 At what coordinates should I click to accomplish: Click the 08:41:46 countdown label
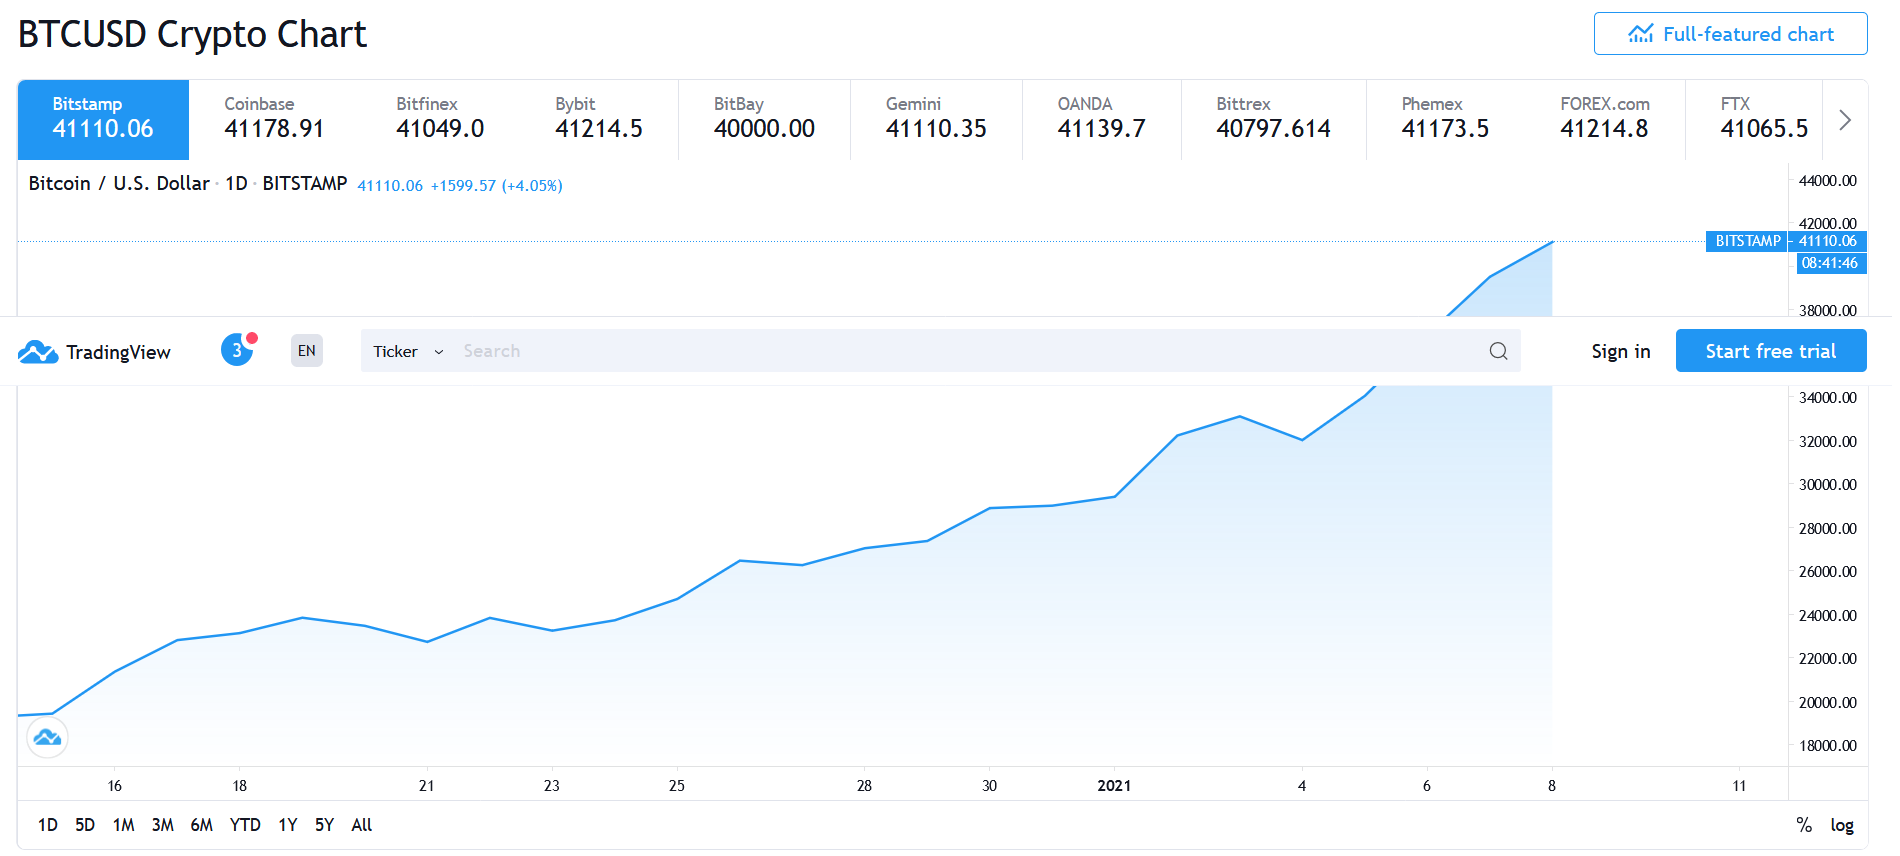[1830, 263]
